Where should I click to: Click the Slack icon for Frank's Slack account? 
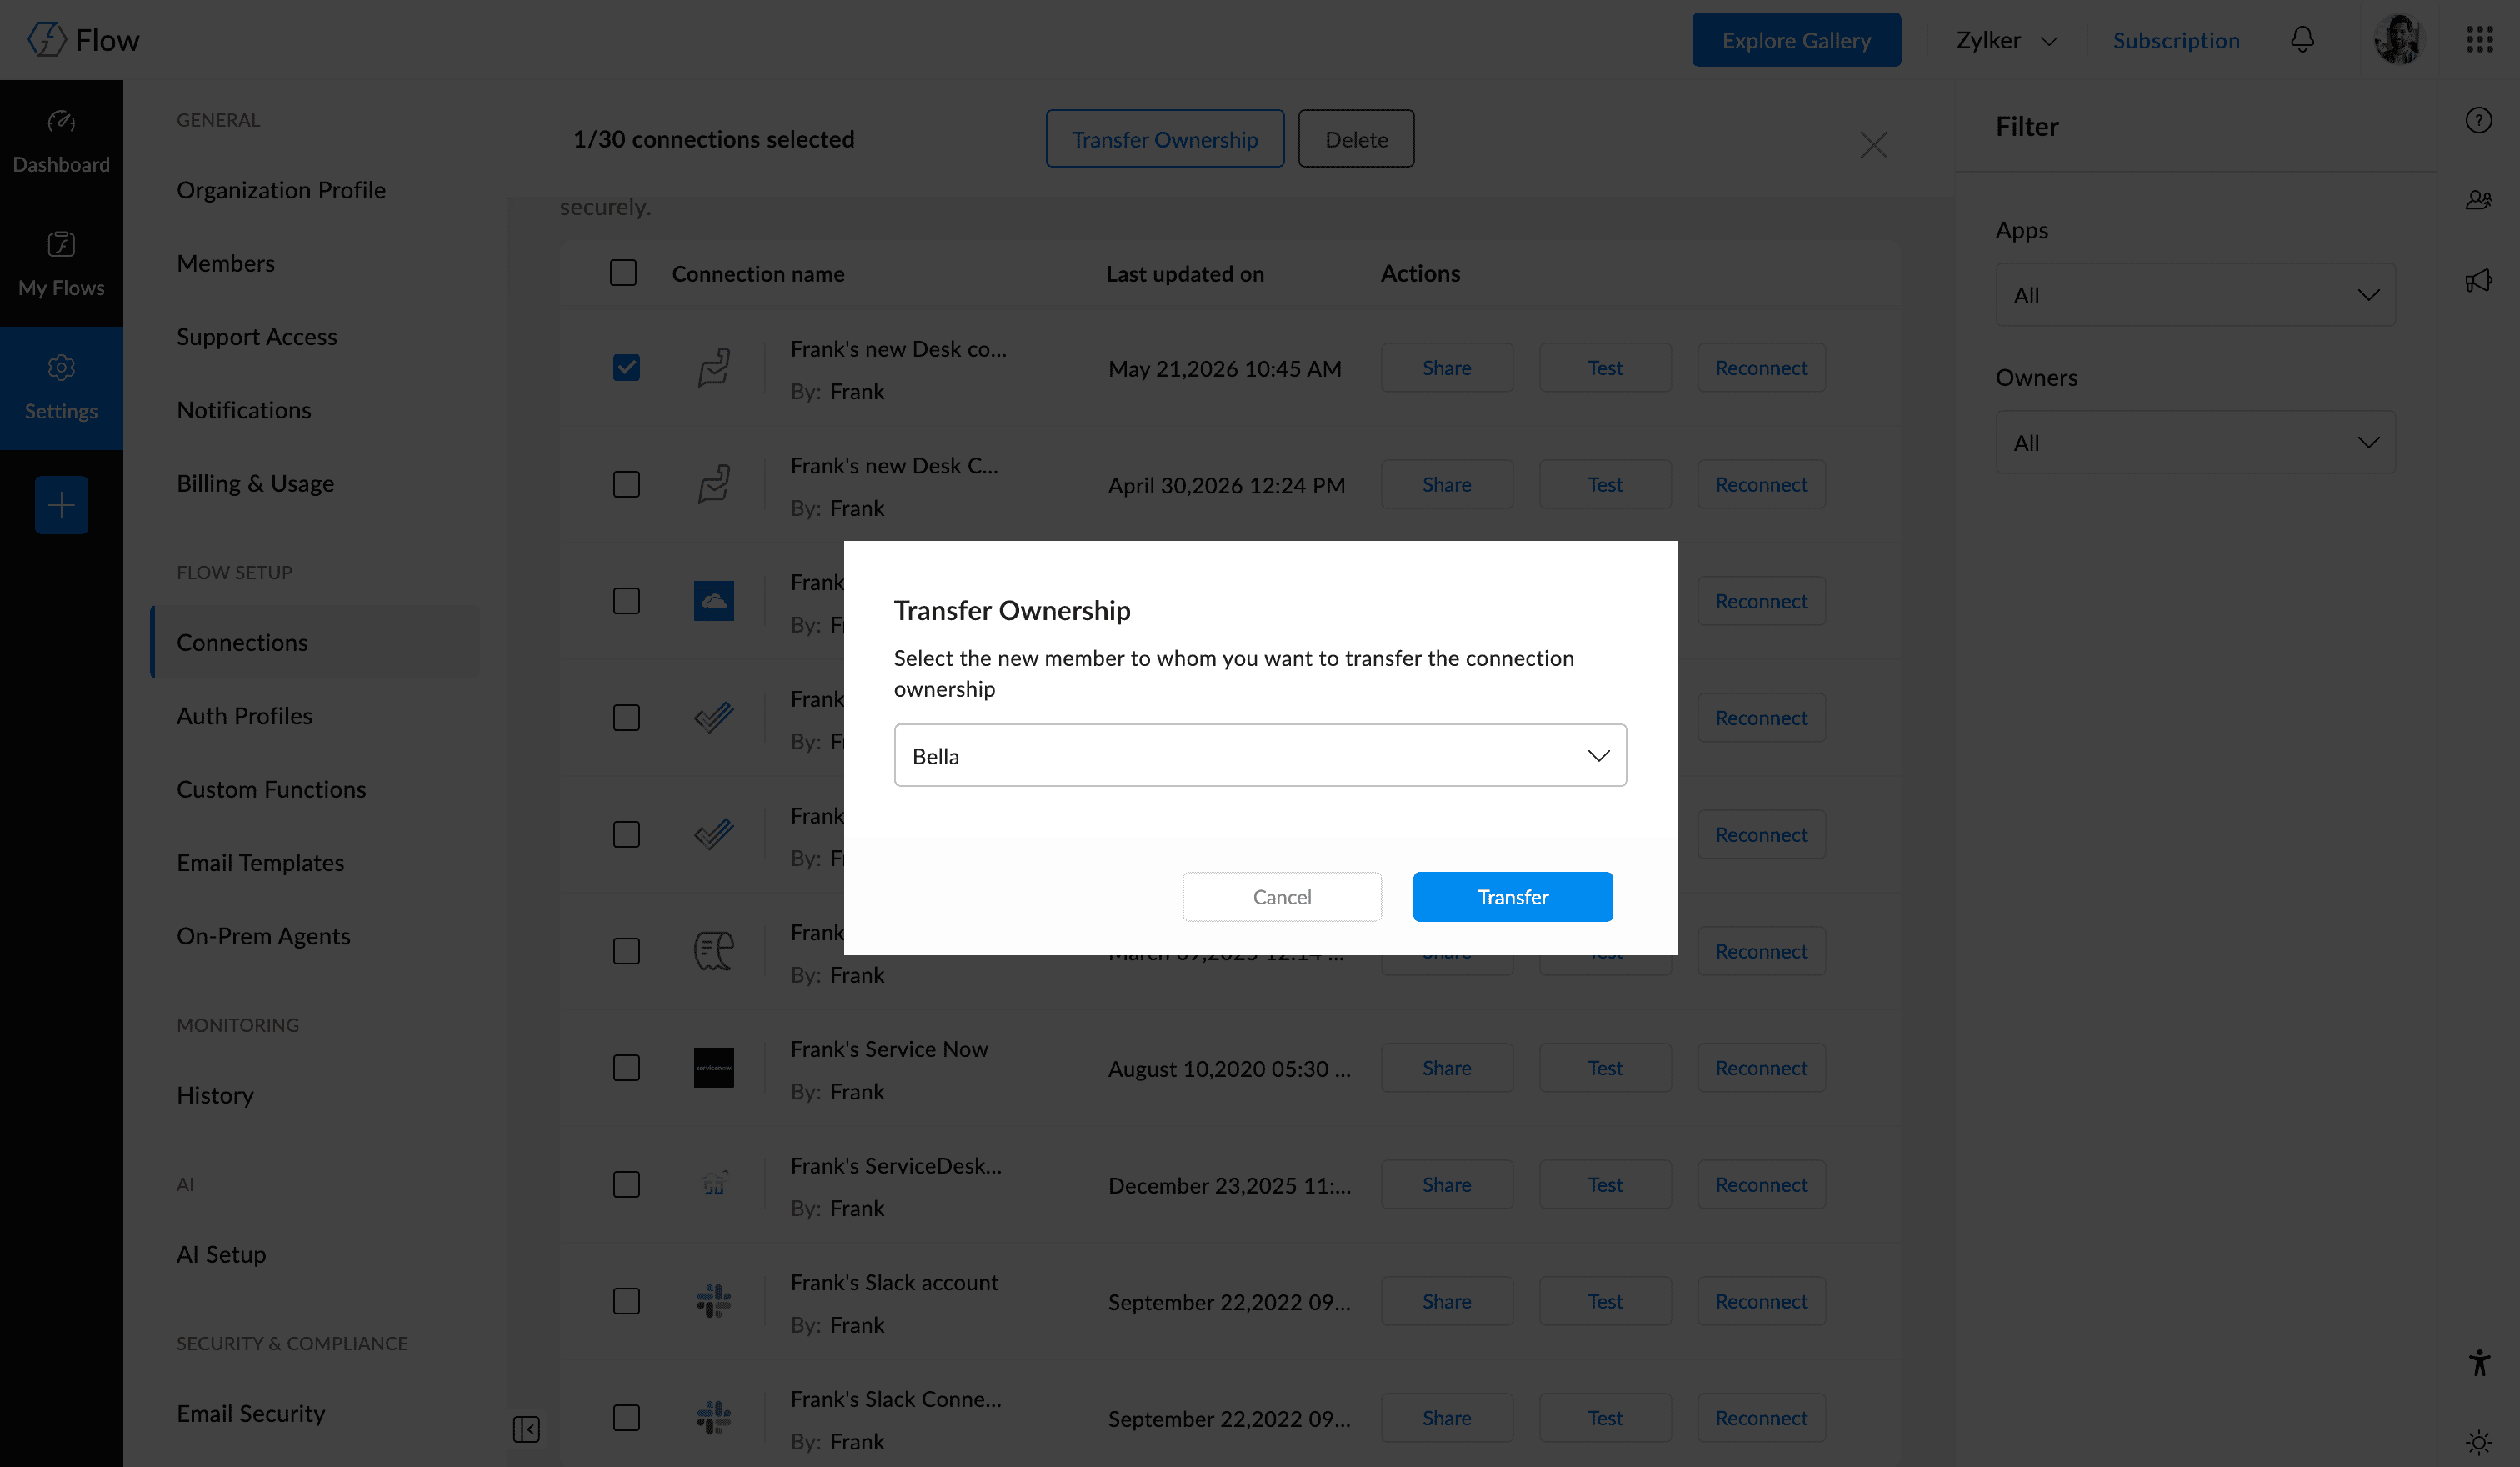[714, 1301]
